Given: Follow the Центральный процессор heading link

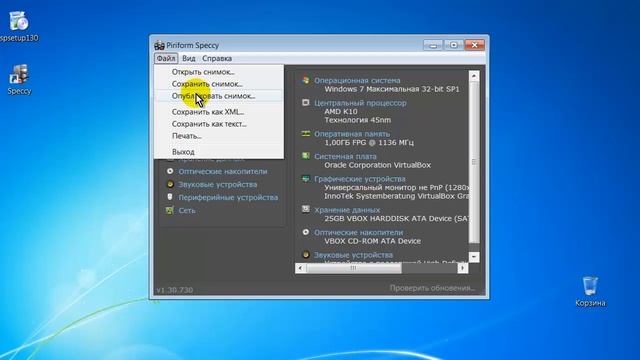Looking at the screenshot, I should (x=360, y=103).
